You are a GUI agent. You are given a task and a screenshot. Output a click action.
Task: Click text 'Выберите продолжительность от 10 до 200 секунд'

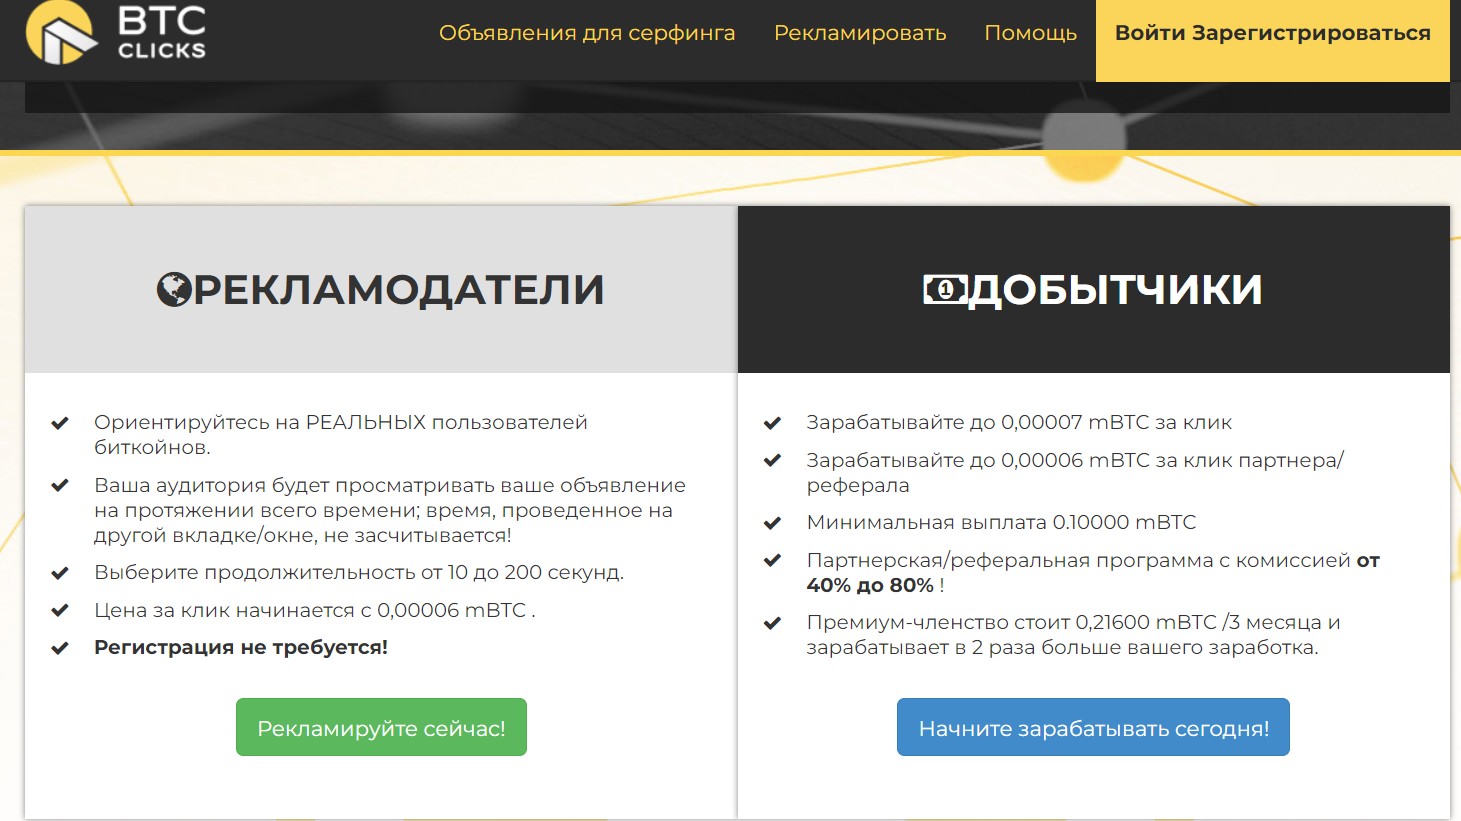tap(359, 572)
